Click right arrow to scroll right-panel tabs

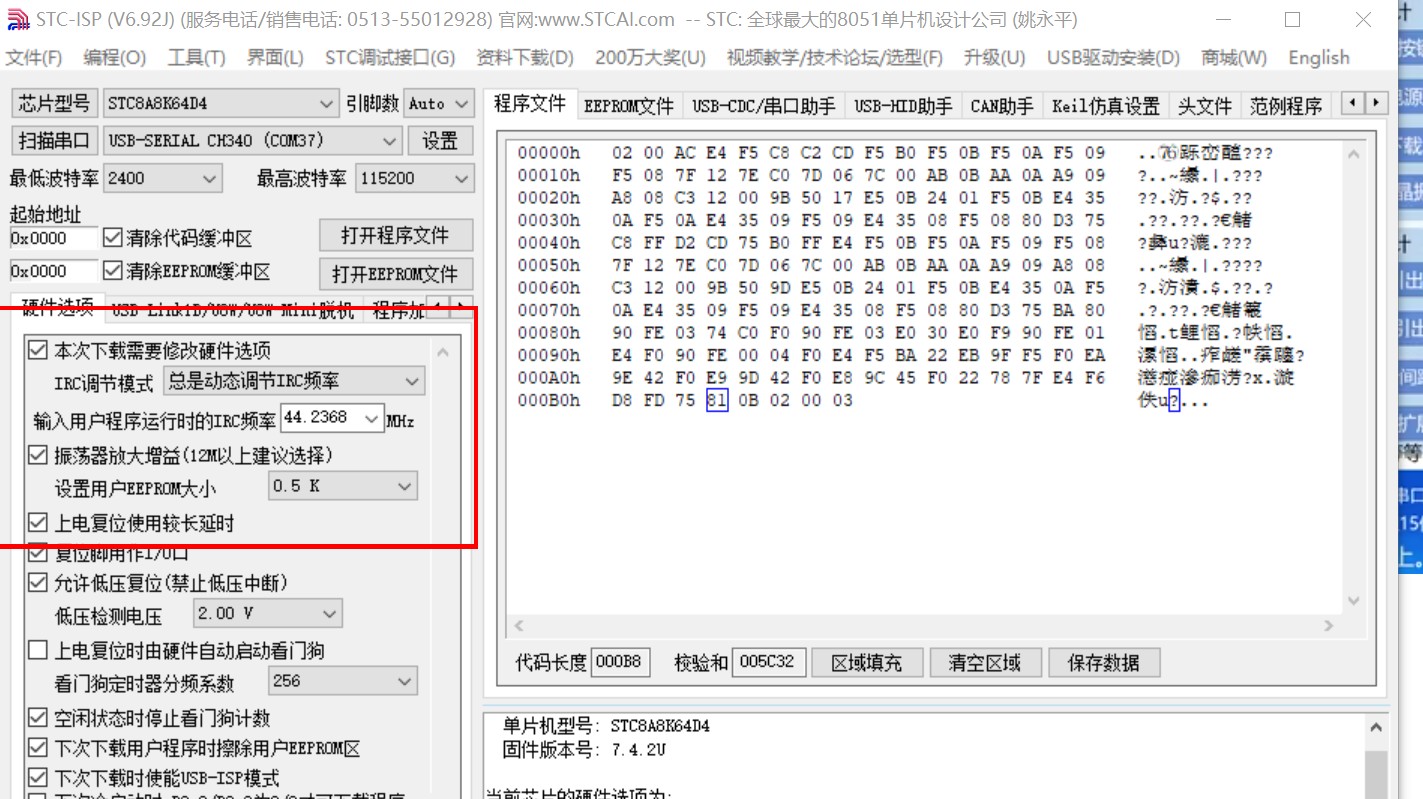(1377, 103)
